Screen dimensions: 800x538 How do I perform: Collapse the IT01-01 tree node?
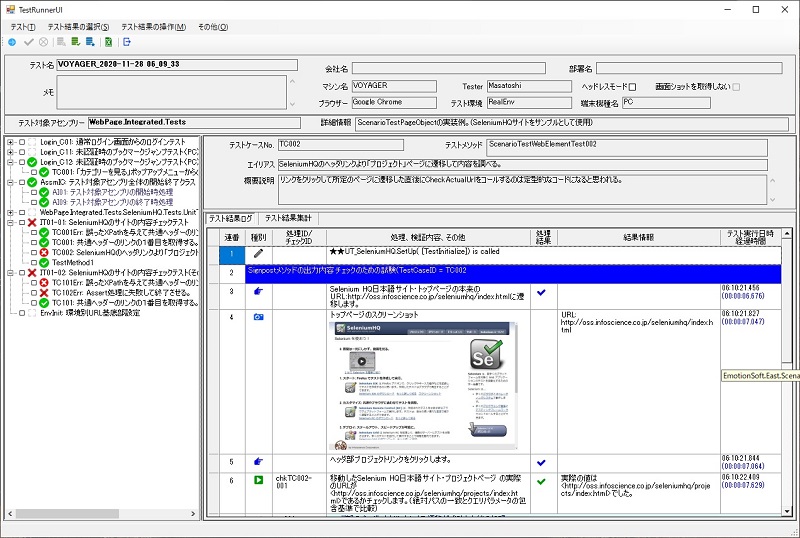pyautogui.click(x=10, y=223)
